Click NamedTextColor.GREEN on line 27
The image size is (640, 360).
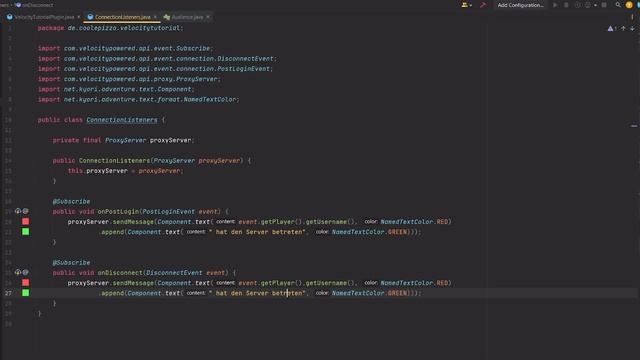[369, 293]
